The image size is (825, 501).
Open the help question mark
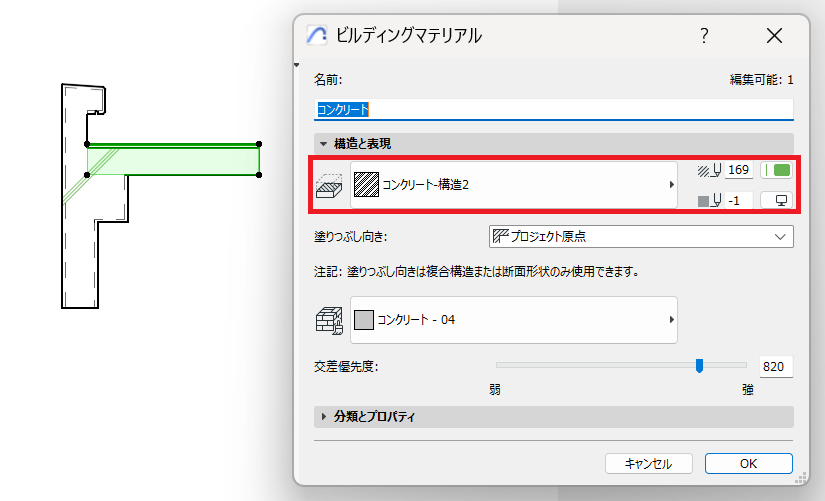tap(705, 36)
